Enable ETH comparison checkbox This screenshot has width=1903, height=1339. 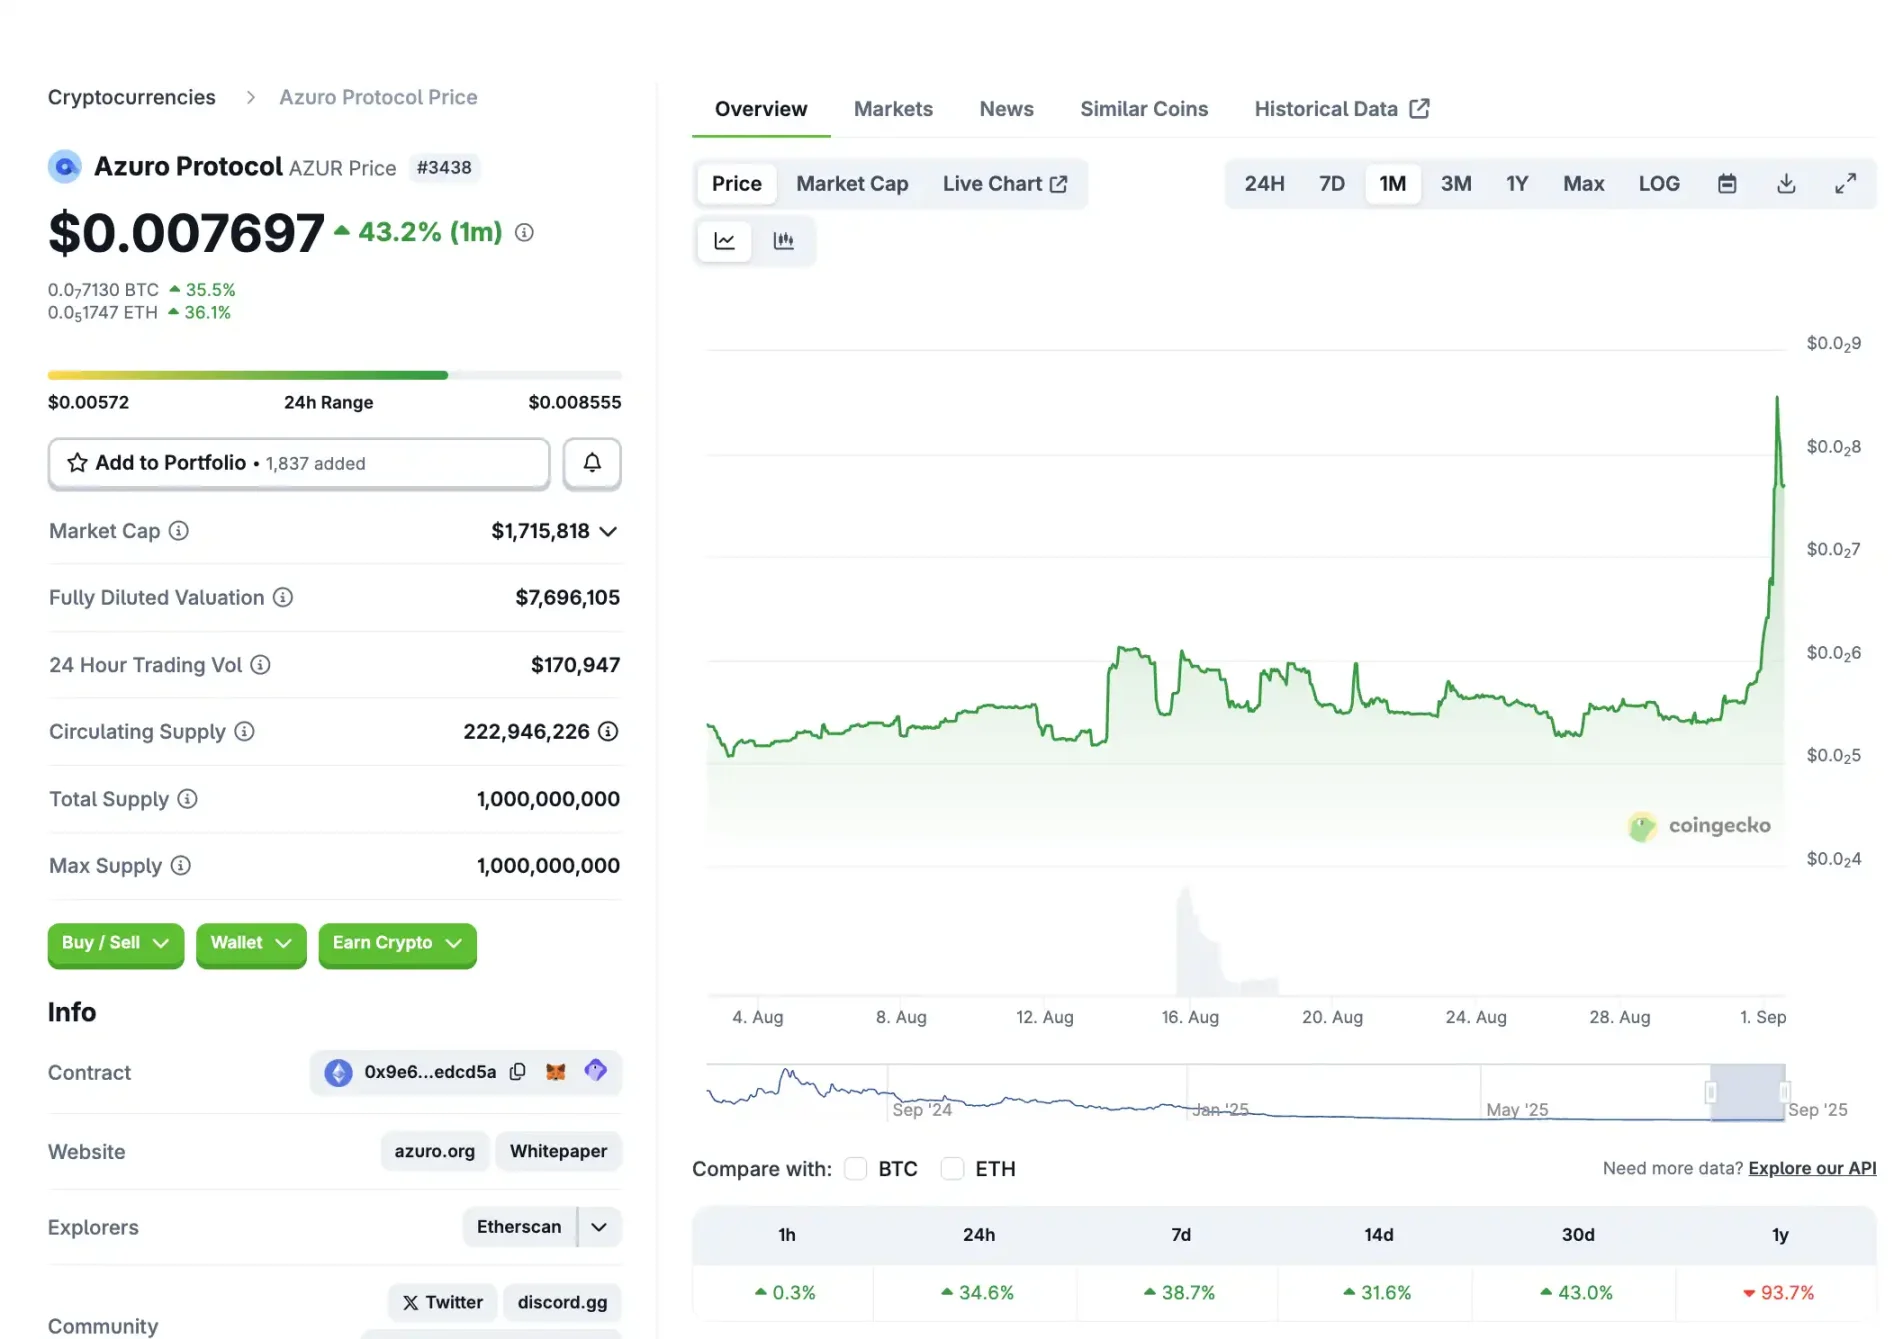point(951,1168)
